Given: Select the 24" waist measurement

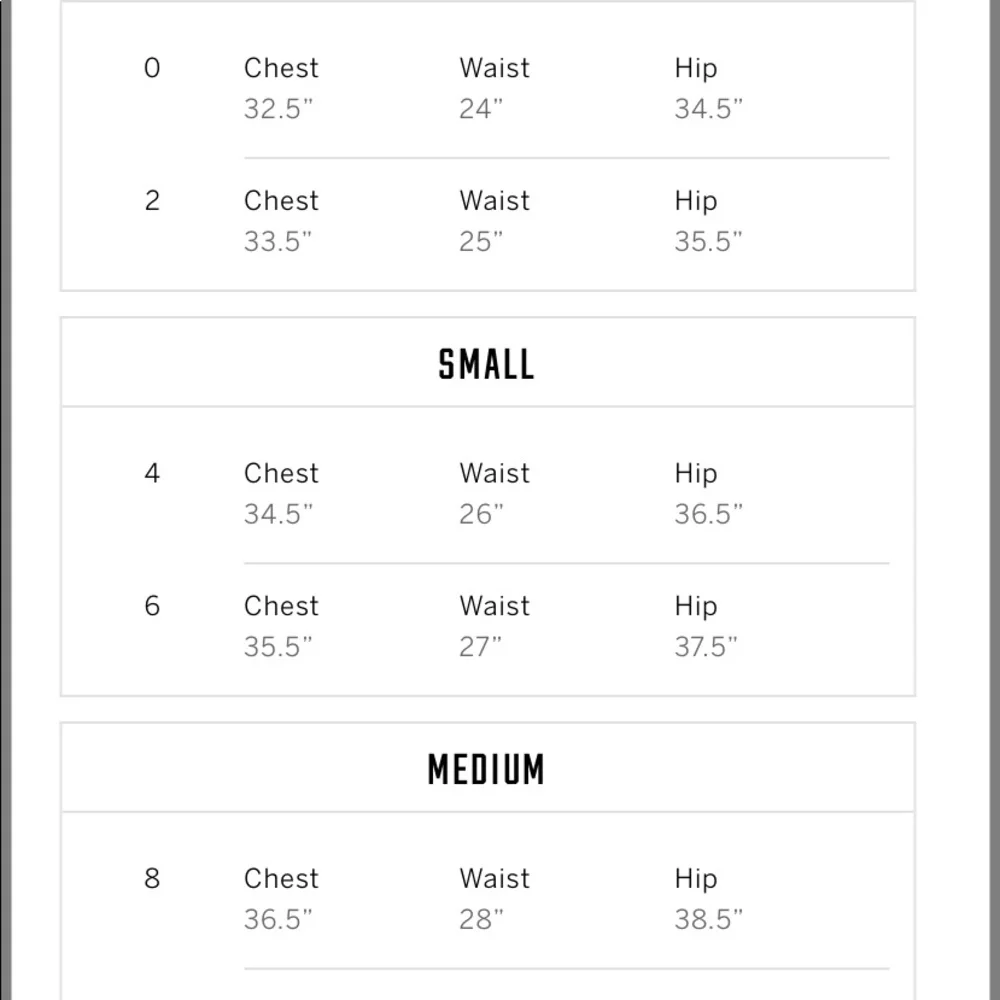Looking at the screenshot, I should [480, 108].
